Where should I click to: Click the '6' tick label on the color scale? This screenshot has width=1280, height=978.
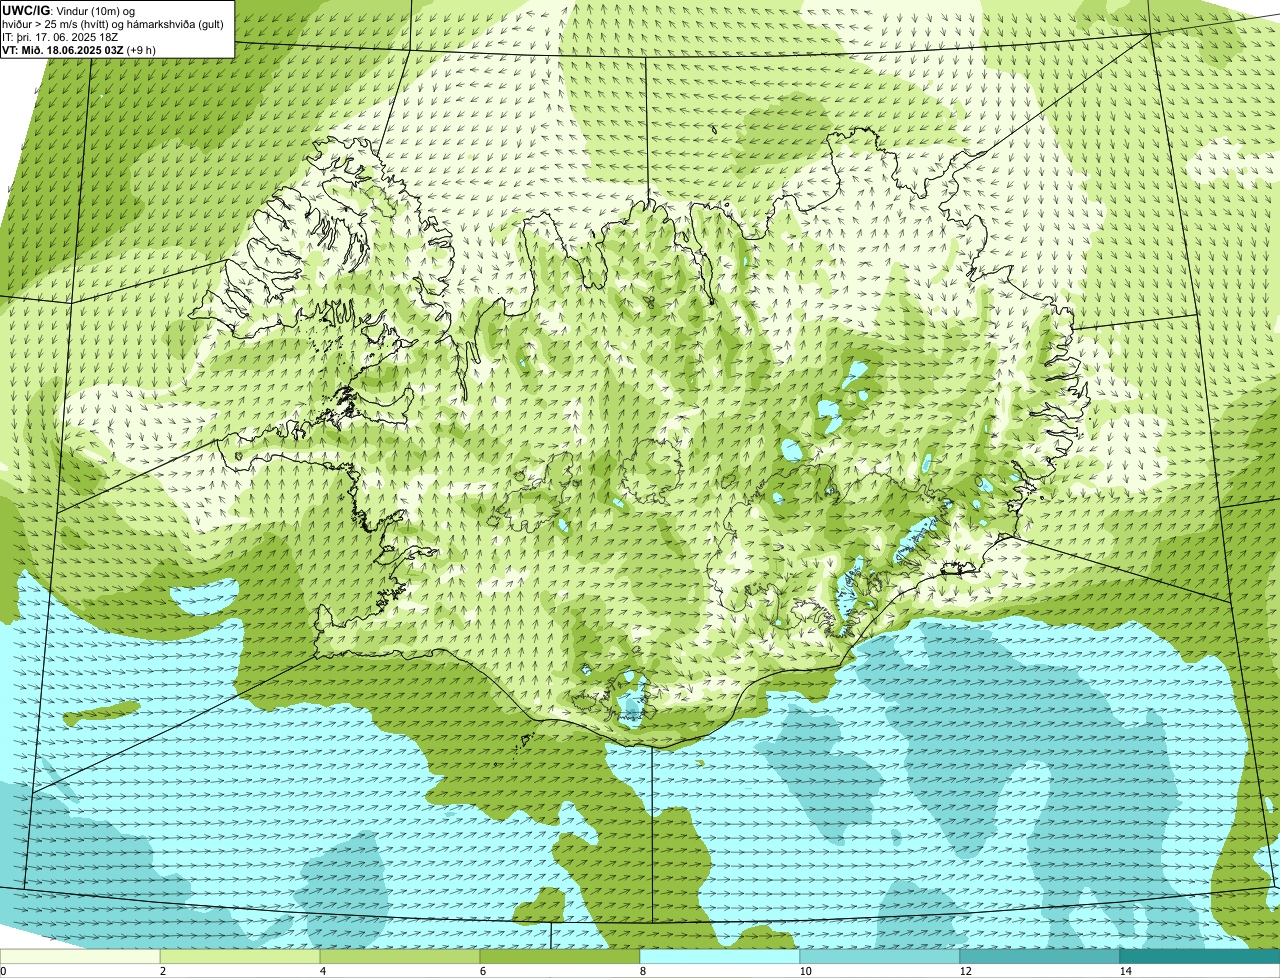(483, 971)
